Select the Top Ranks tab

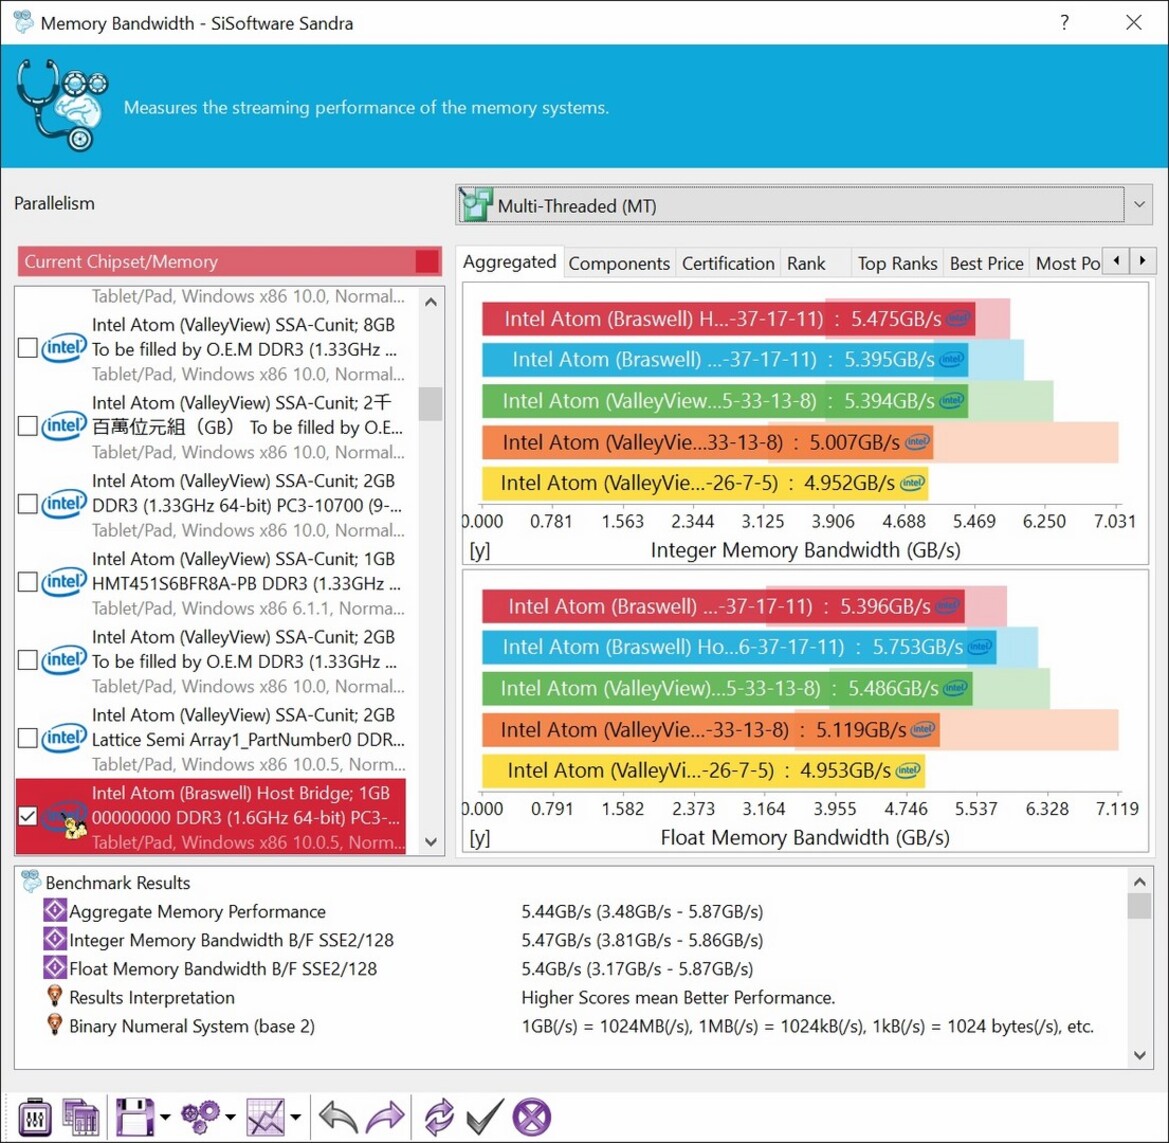point(897,263)
